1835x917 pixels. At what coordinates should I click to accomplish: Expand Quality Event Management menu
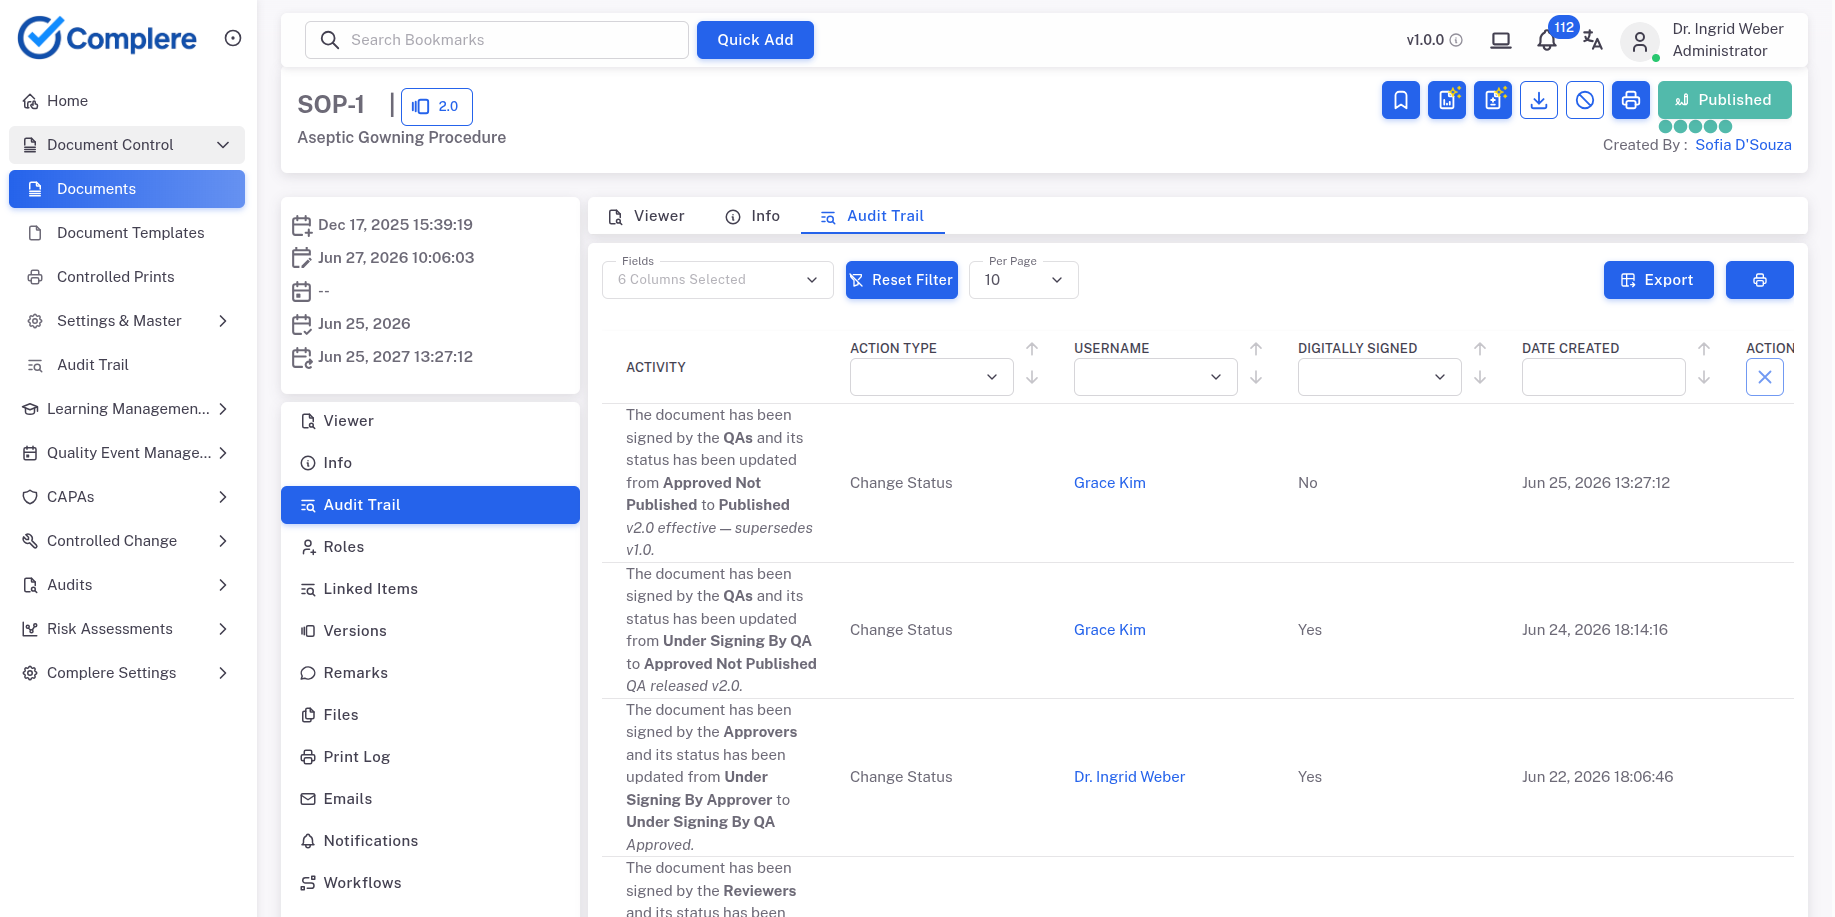[127, 453]
